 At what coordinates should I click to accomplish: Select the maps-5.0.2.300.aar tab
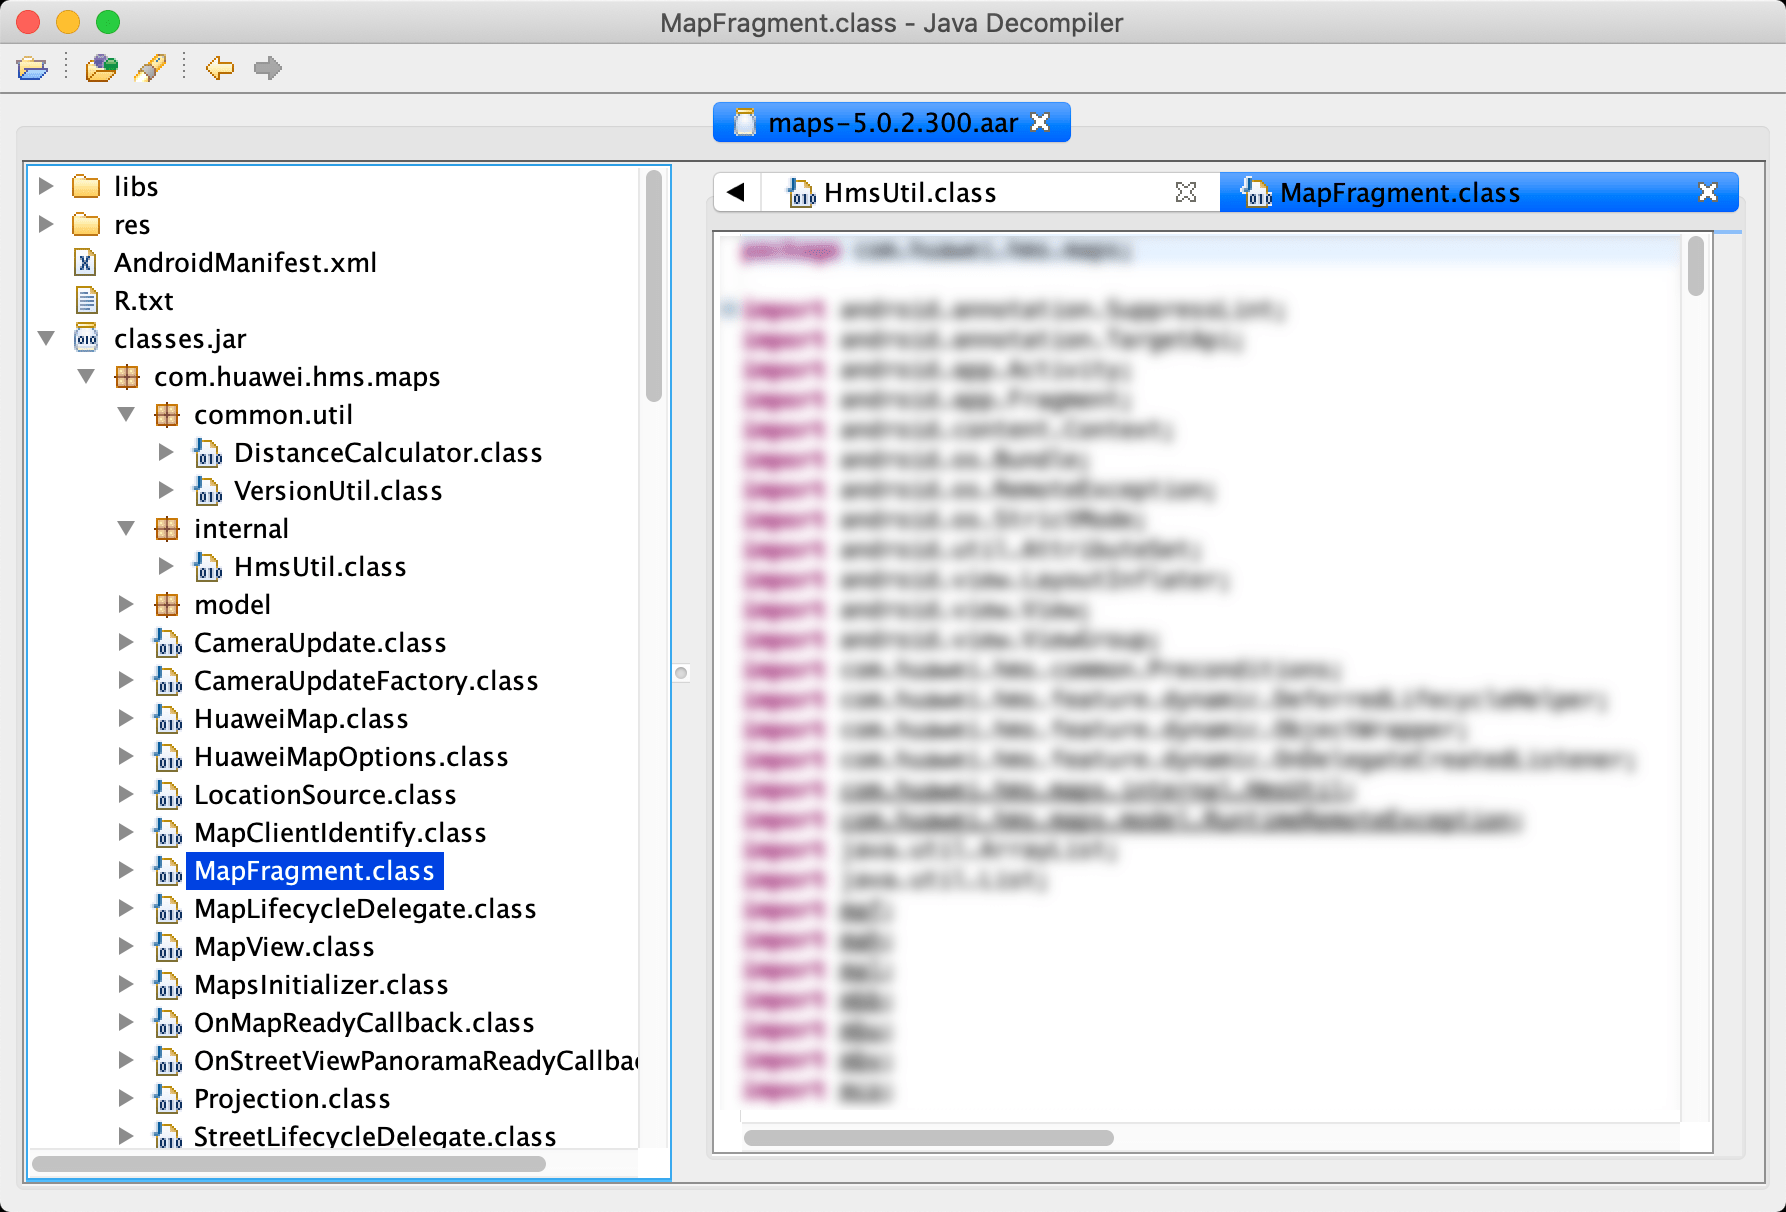pyautogui.click(x=892, y=123)
